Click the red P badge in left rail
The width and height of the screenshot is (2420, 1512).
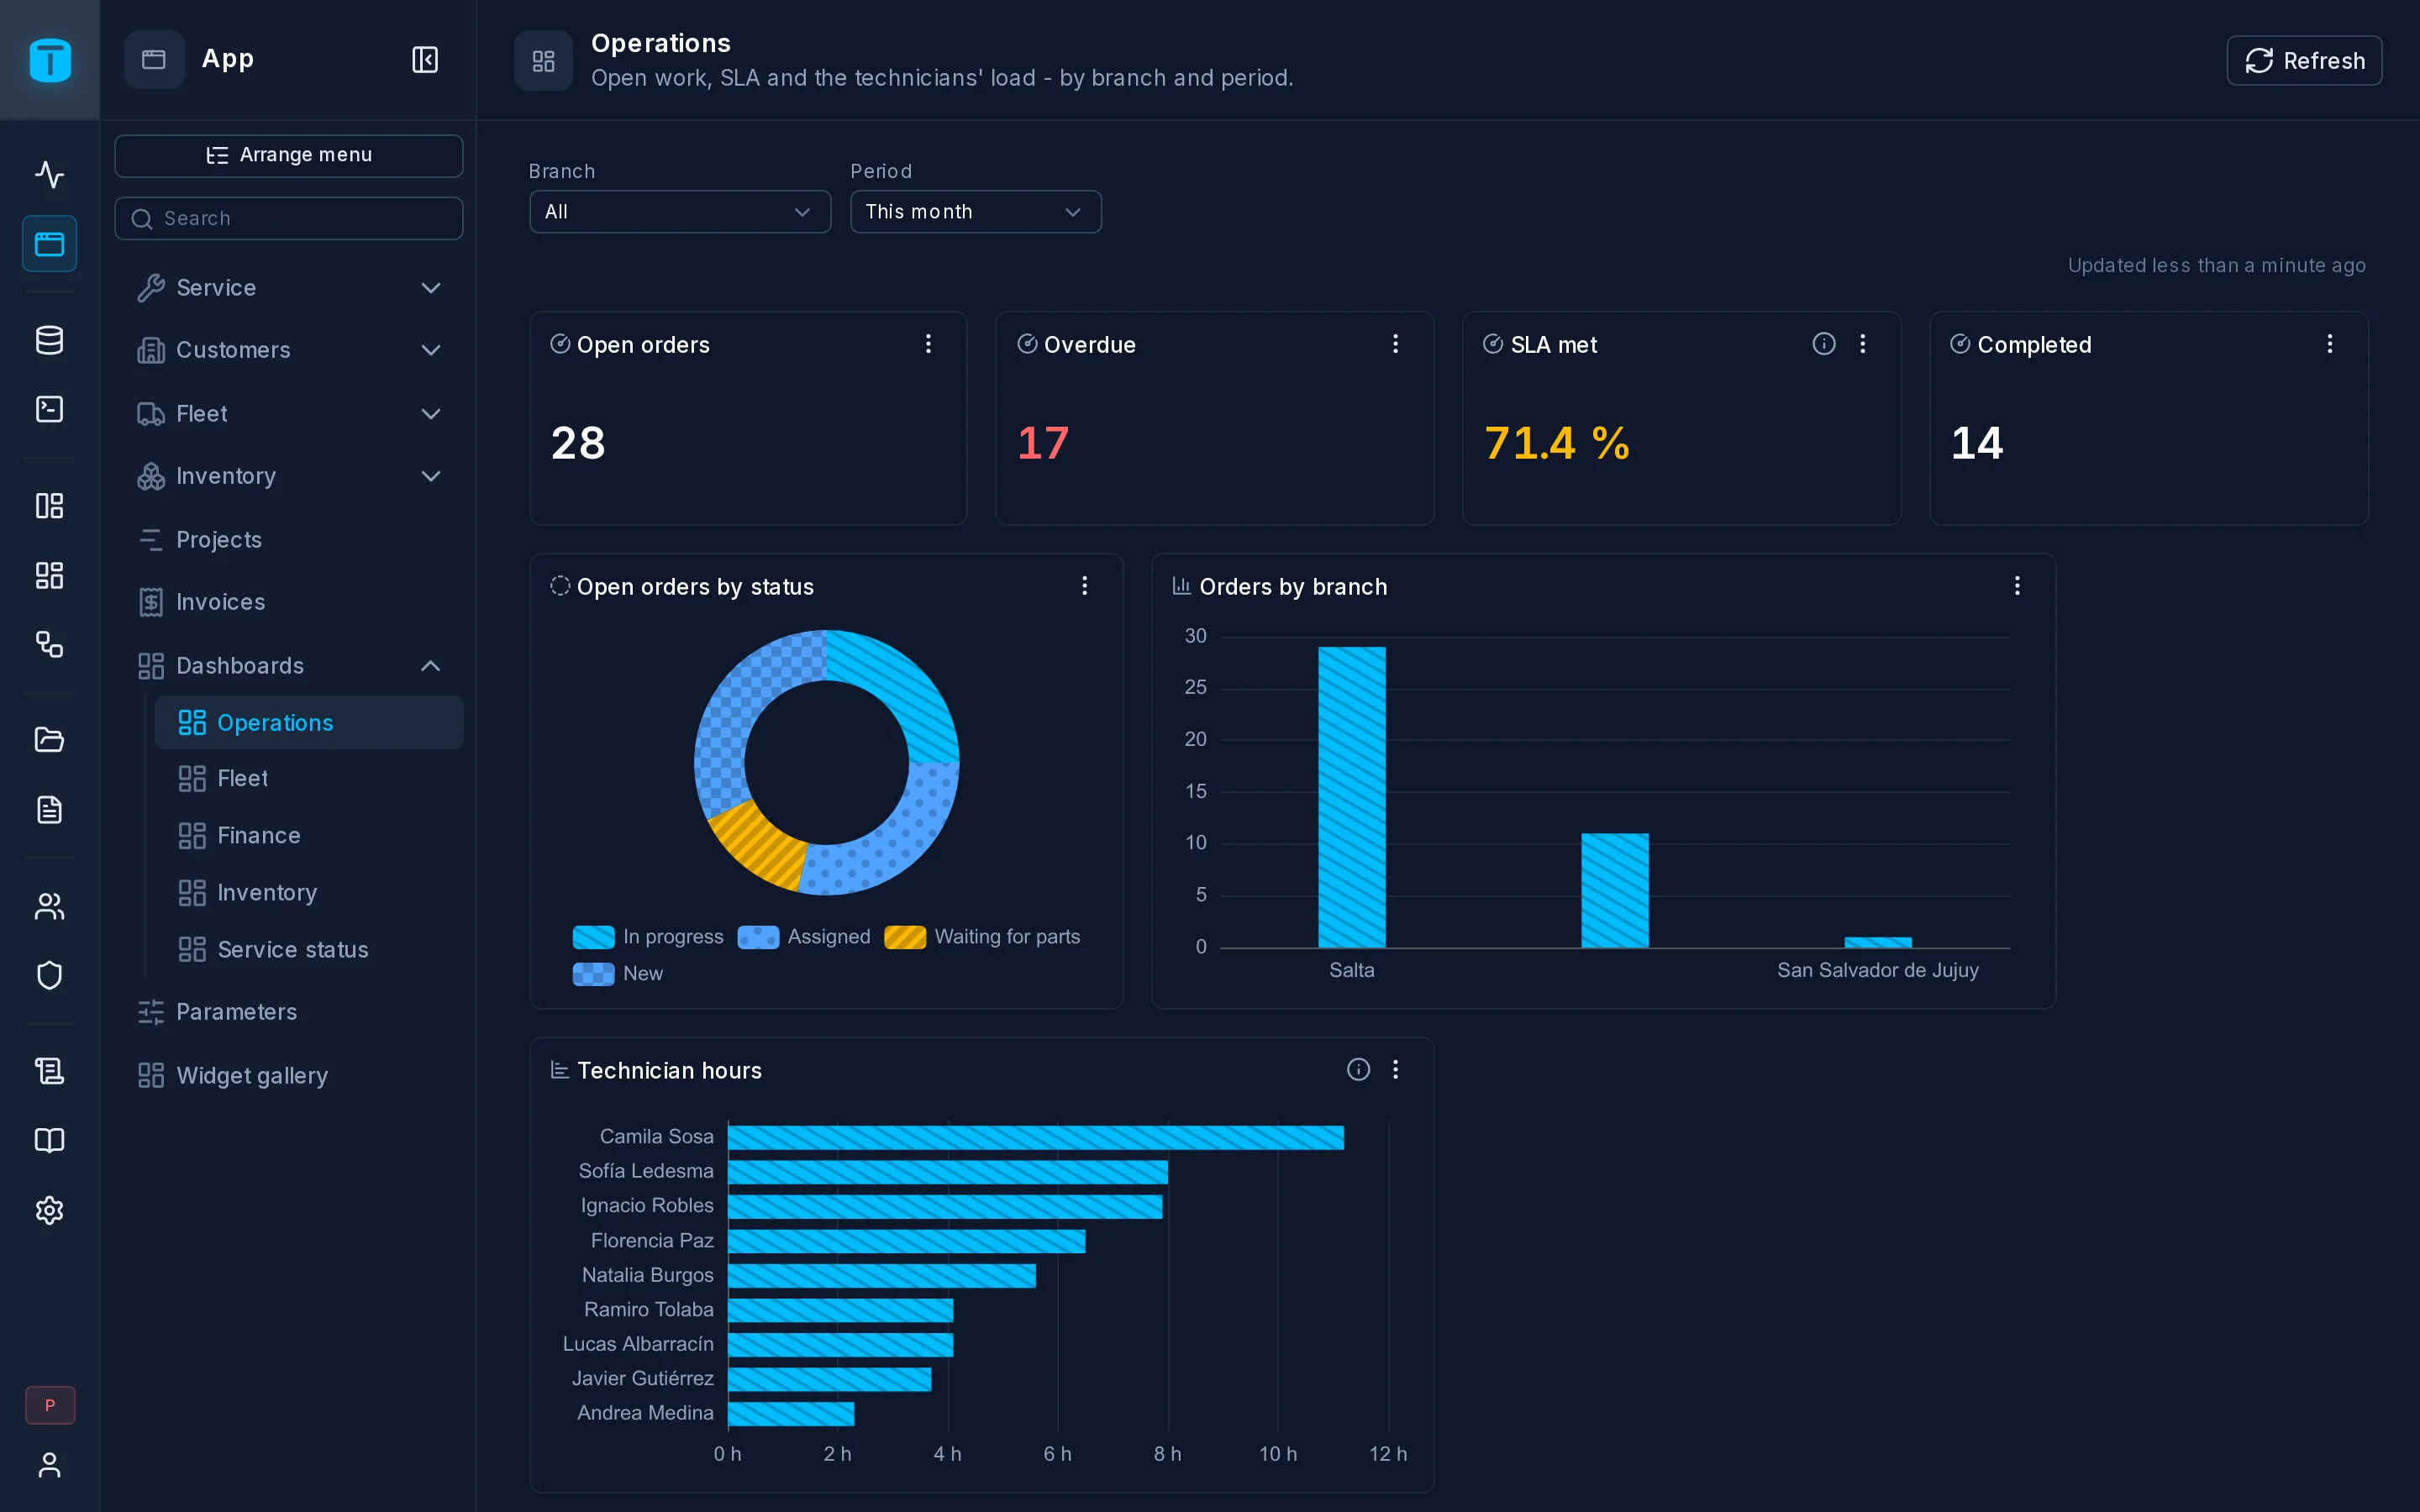pyautogui.click(x=49, y=1405)
